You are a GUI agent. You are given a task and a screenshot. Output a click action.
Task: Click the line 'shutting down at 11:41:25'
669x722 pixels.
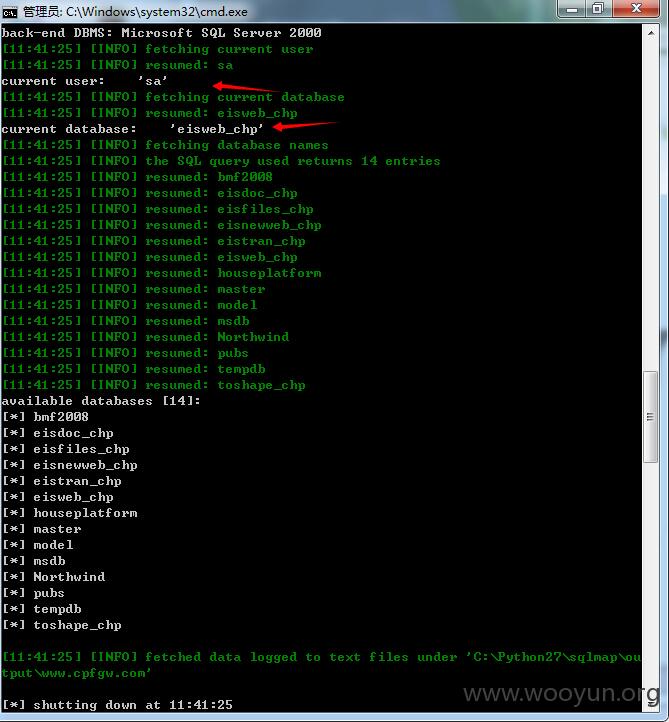(117, 705)
